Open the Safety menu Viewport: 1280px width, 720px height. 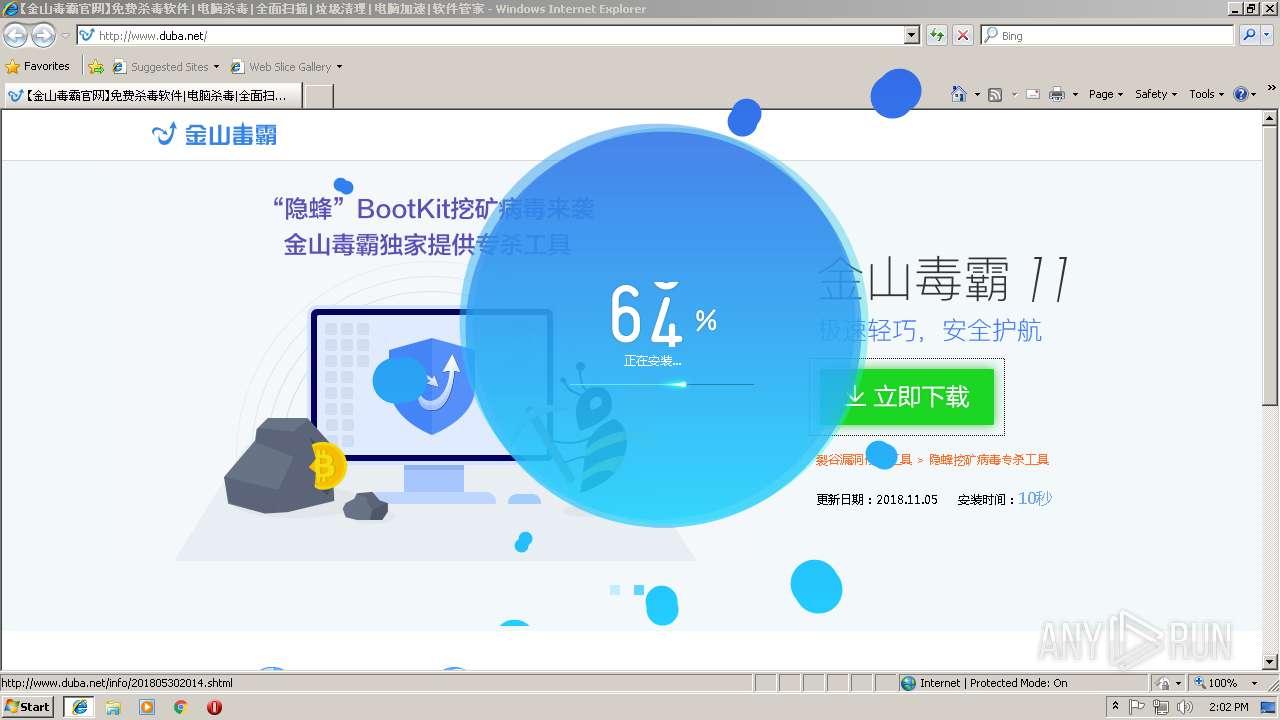point(1157,94)
